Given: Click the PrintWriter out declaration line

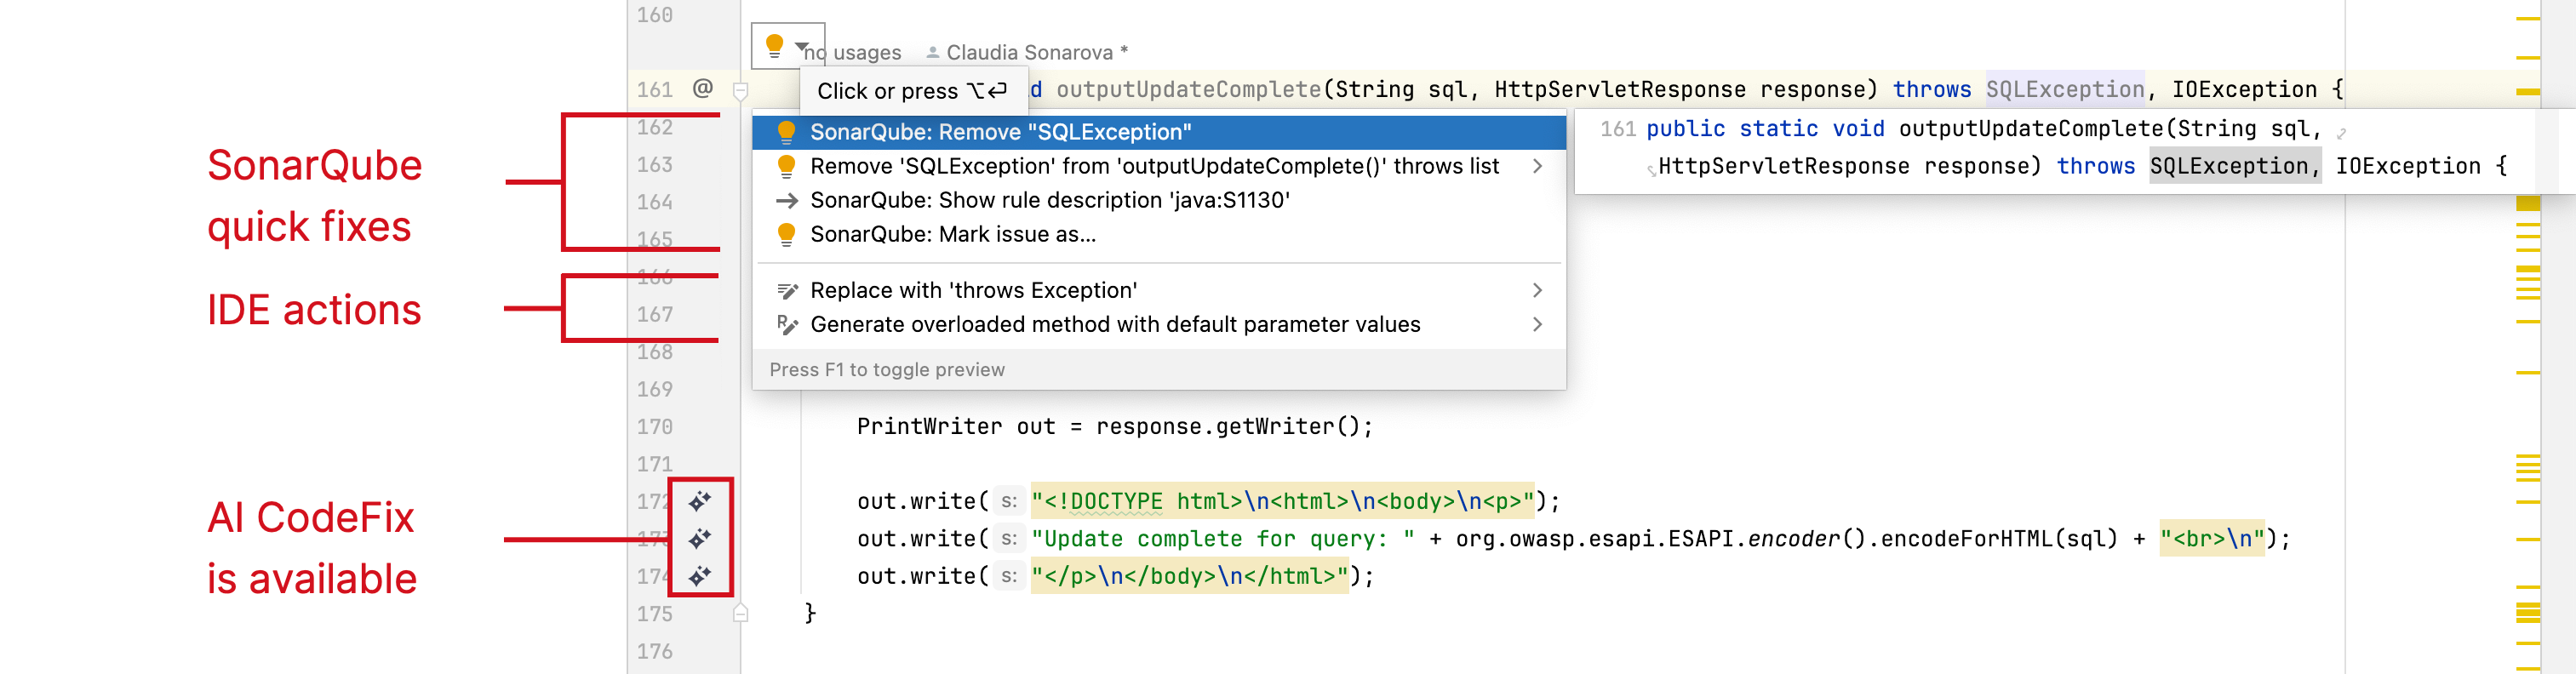Looking at the screenshot, I should [x=1115, y=426].
